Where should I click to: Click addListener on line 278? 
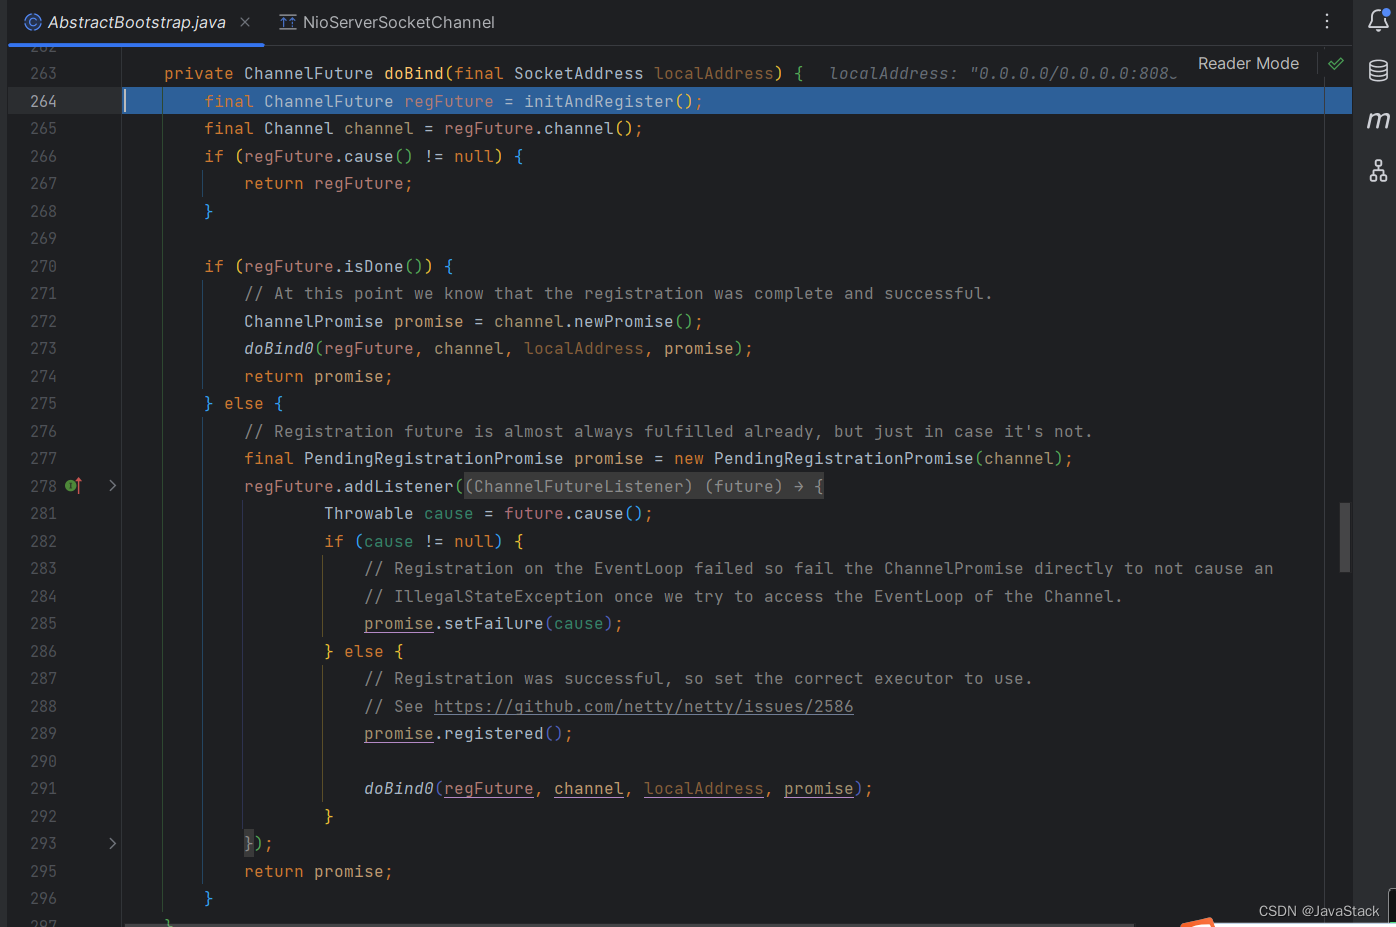[x=399, y=486]
